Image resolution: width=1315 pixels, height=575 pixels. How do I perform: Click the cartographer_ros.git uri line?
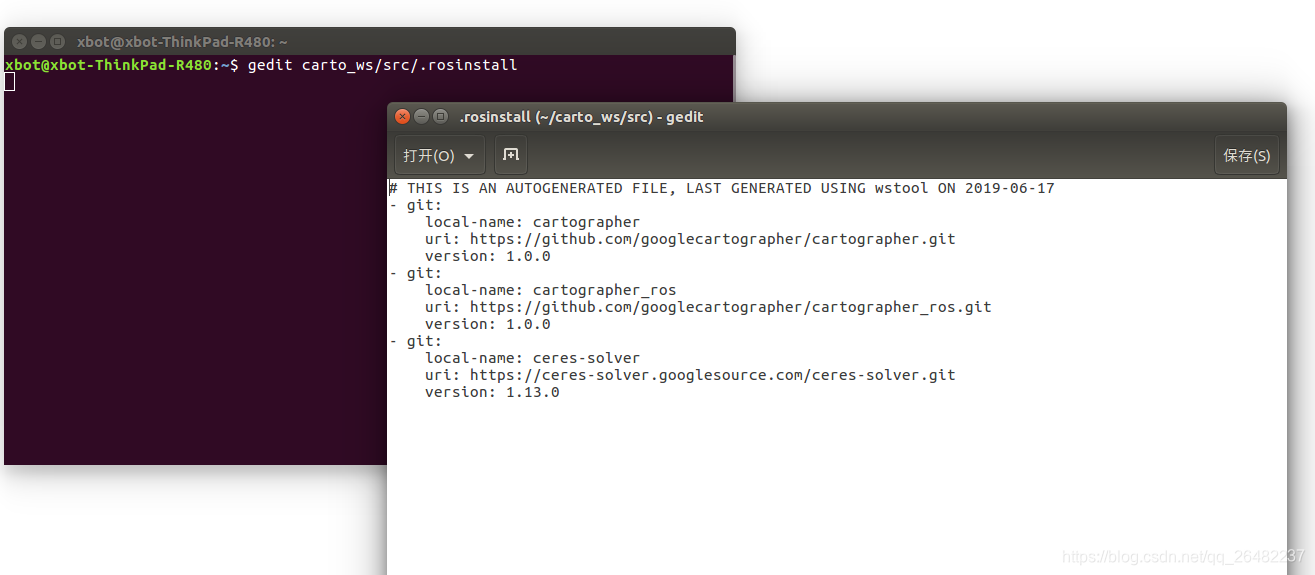tap(708, 307)
